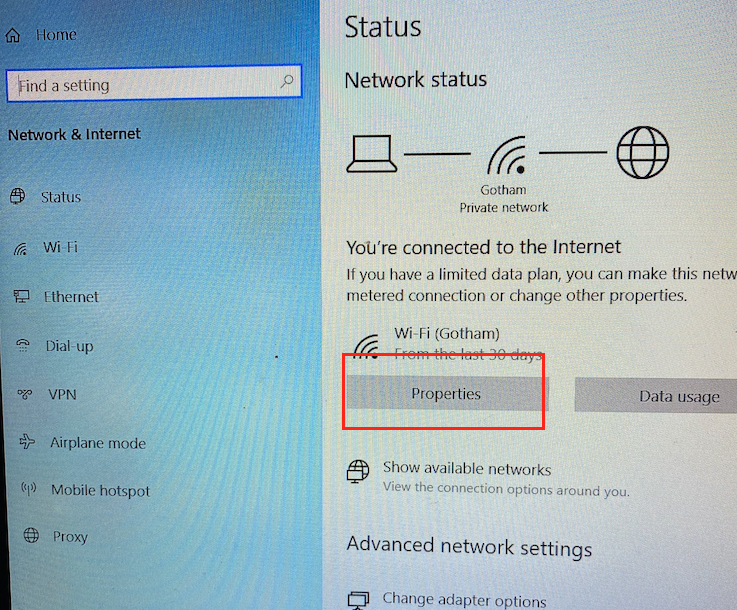This screenshot has height=610, width=737.
Task: Click the Airplane mode plane icon
Action: pyautogui.click(x=27, y=442)
